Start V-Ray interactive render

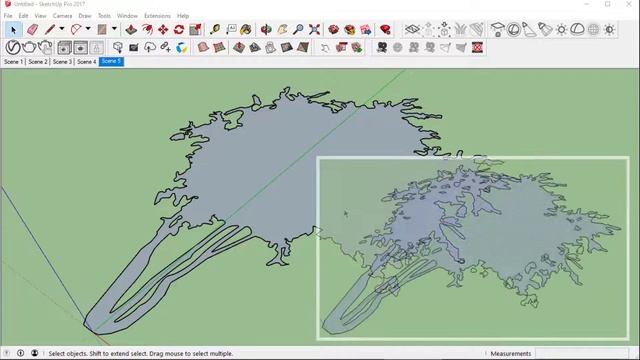tap(45, 47)
